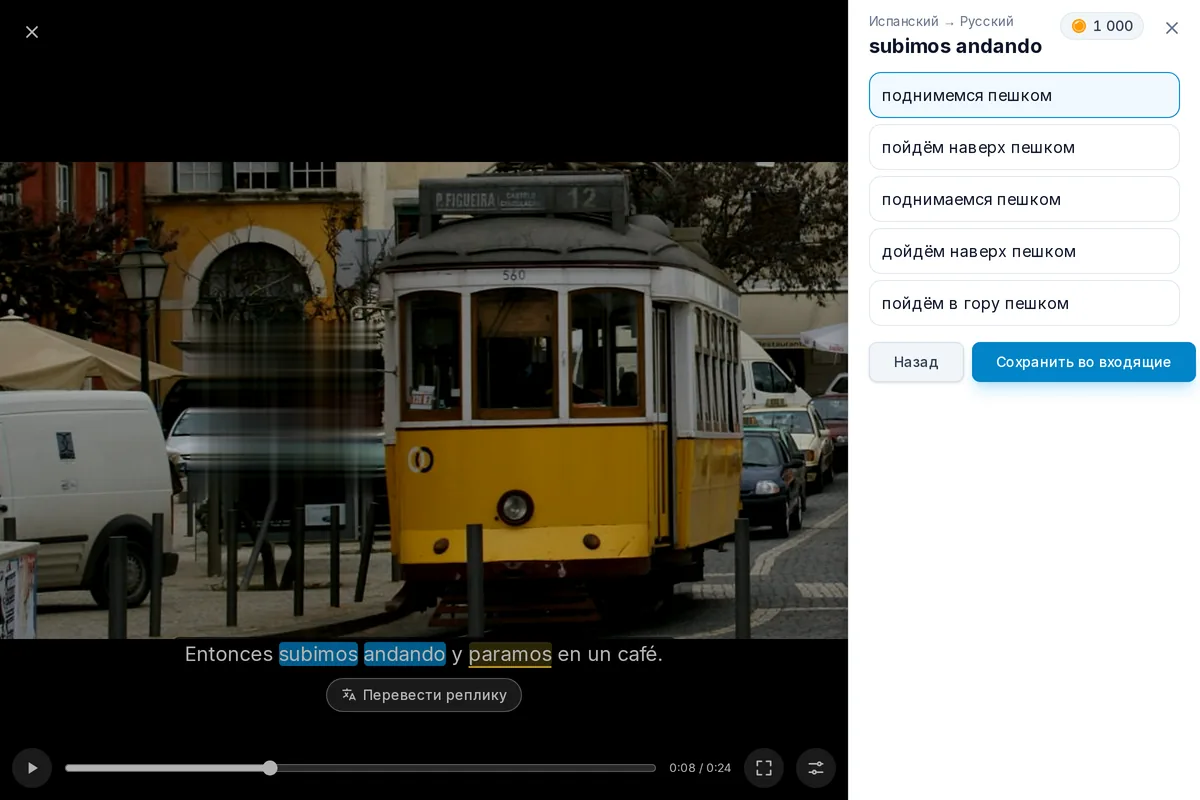Close the translation panel
1200x800 pixels.
tap(1172, 28)
